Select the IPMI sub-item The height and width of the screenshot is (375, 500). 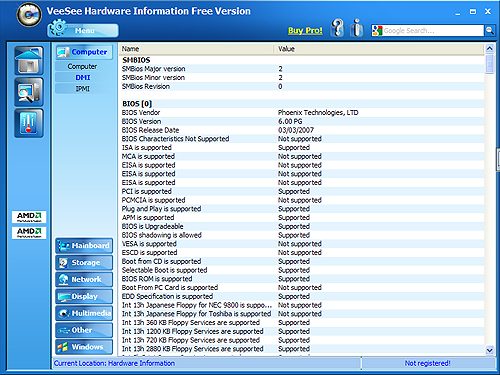[83, 89]
